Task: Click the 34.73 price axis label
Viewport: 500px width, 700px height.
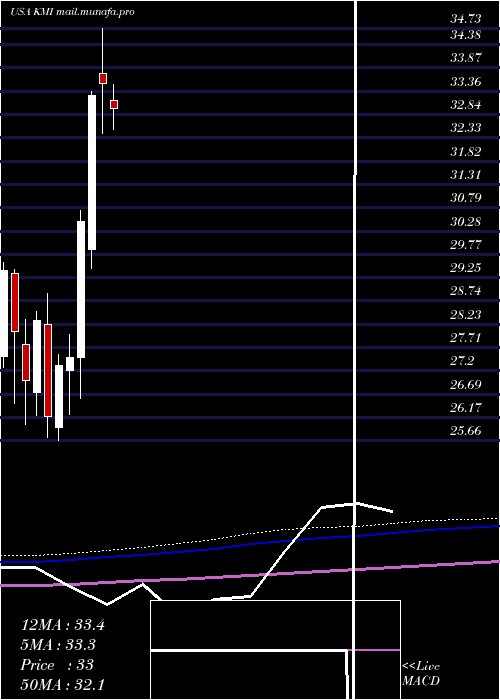Action: (x=466, y=19)
